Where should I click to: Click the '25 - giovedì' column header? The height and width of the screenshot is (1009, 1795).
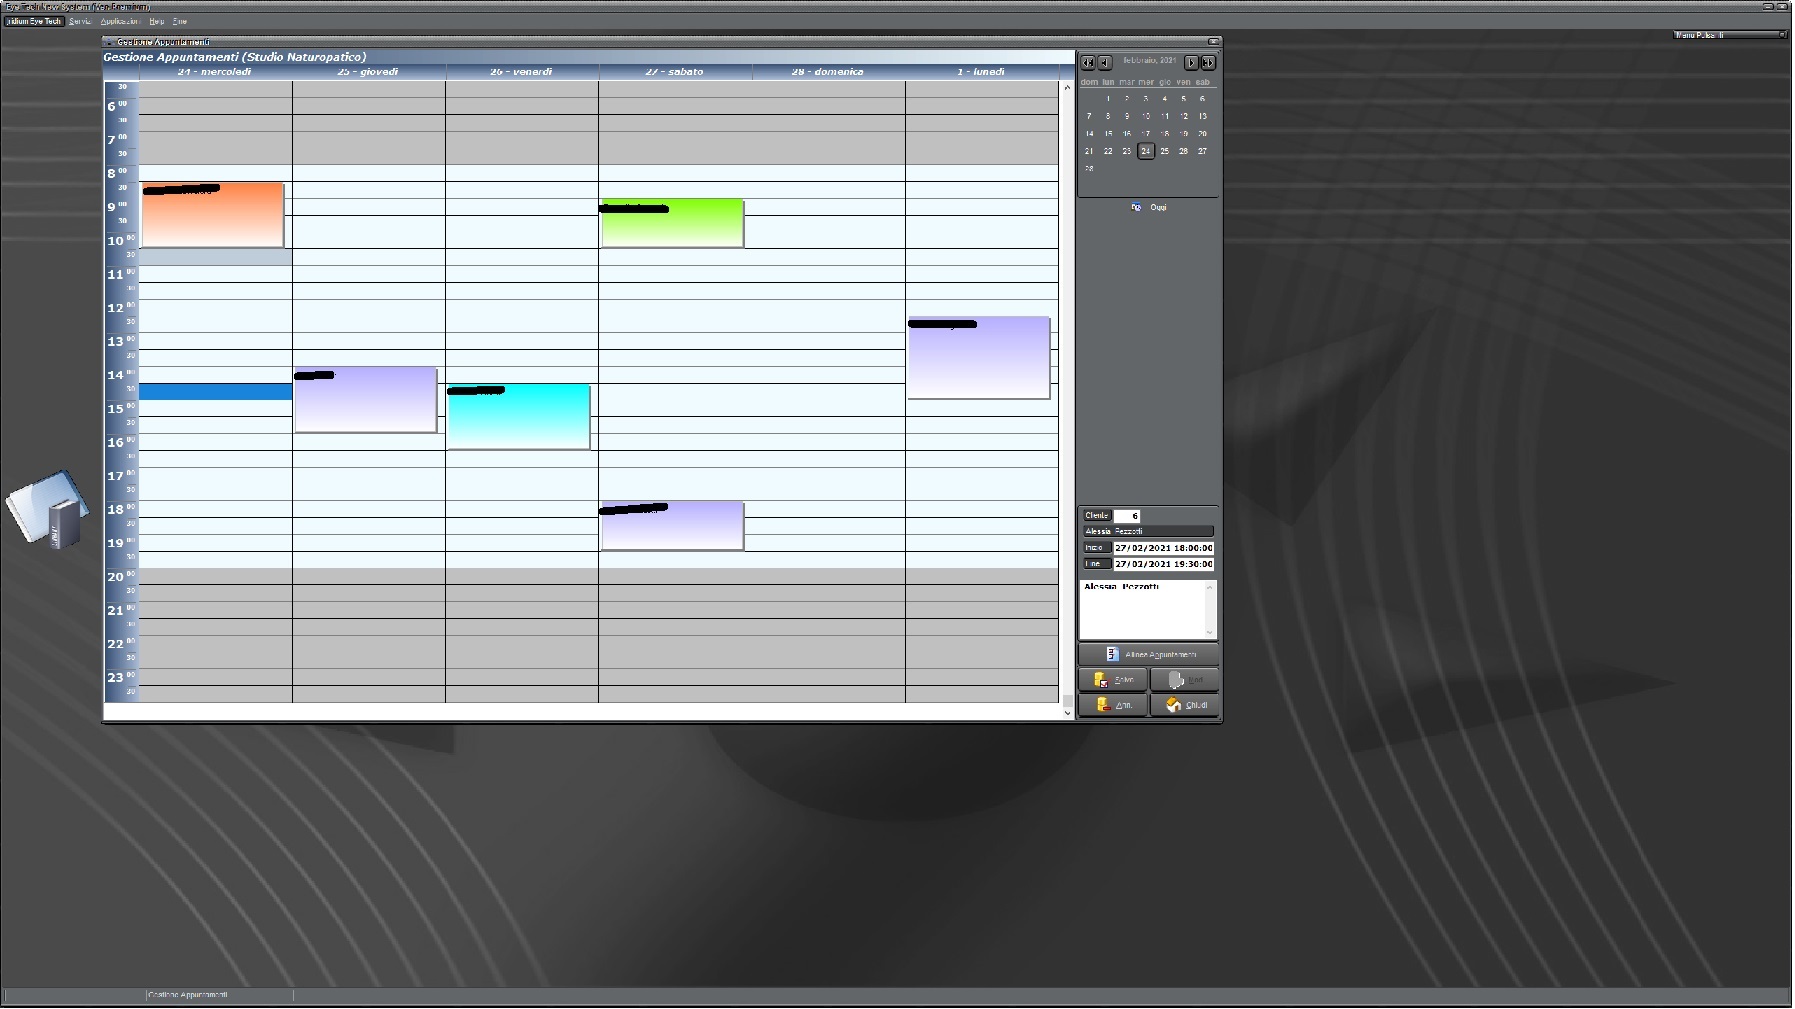368,72
